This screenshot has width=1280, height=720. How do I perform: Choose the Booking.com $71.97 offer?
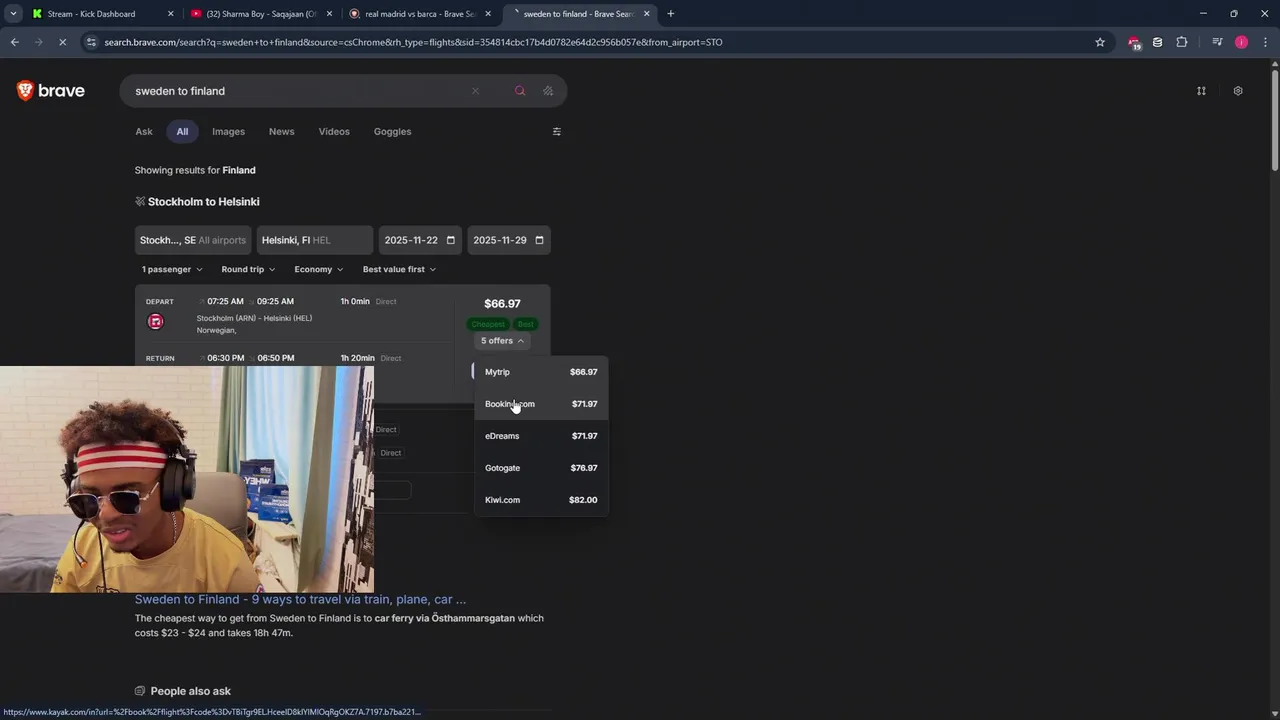coord(541,404)
